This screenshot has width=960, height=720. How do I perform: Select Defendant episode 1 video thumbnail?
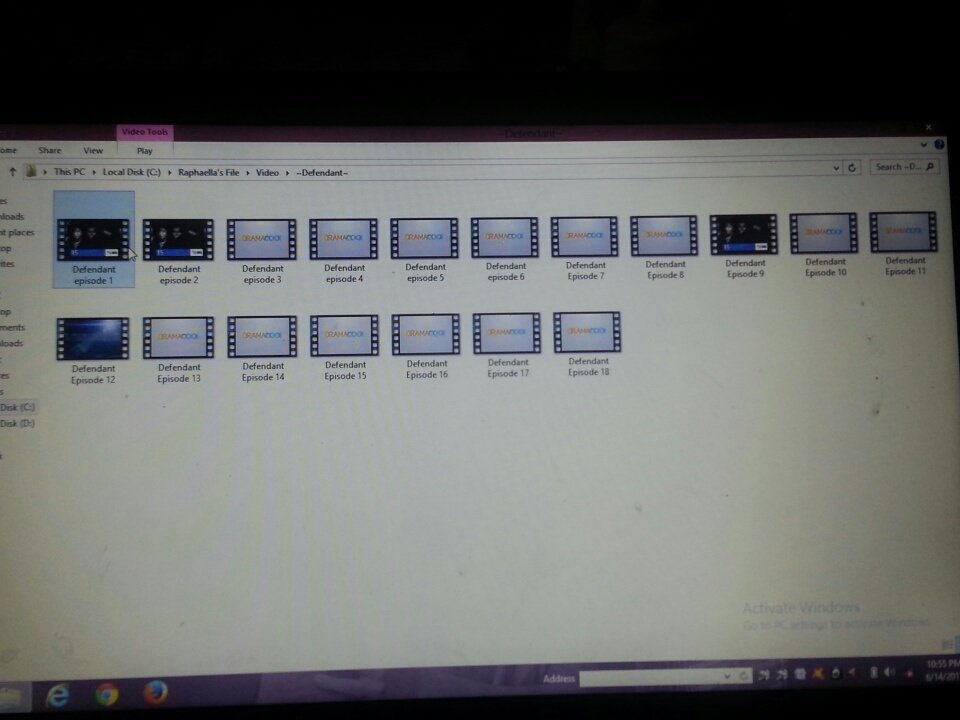(93, 239)
